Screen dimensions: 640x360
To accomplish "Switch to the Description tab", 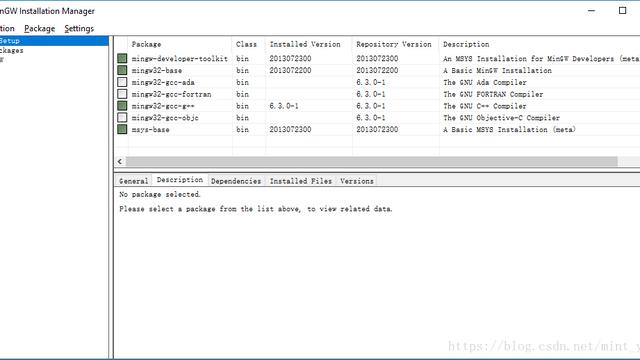I will [180, 180].
